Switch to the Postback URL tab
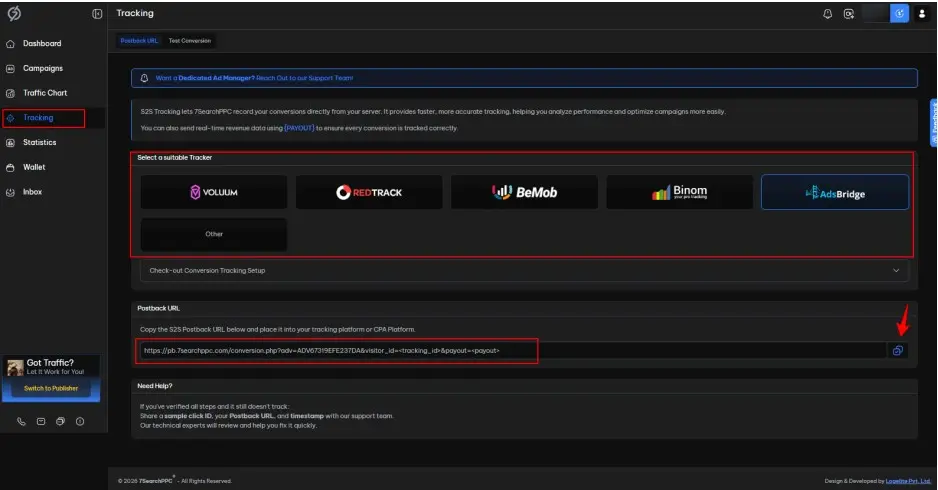Viewport: 938px width, 490px height. coord(139,41)
